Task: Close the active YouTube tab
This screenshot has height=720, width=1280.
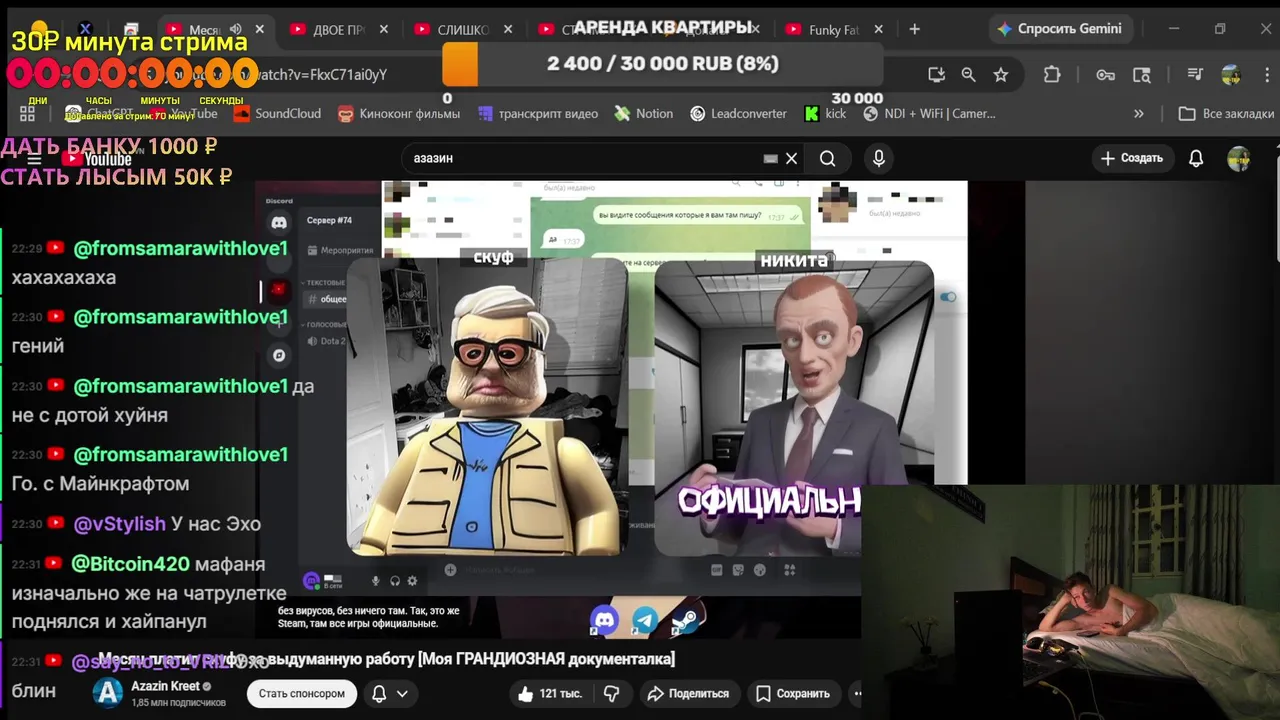Action: (x=260, y=29)
